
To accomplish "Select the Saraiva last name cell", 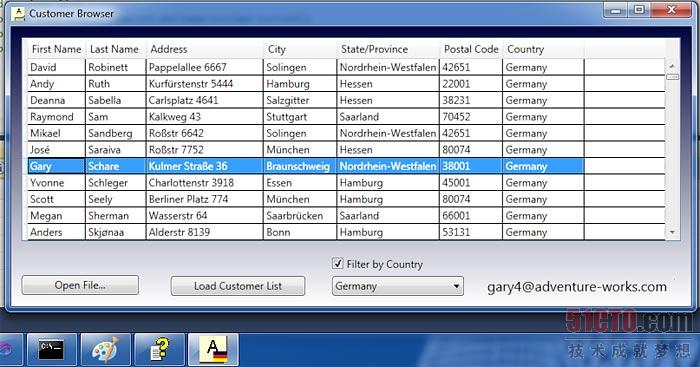I will click(116, 150).
